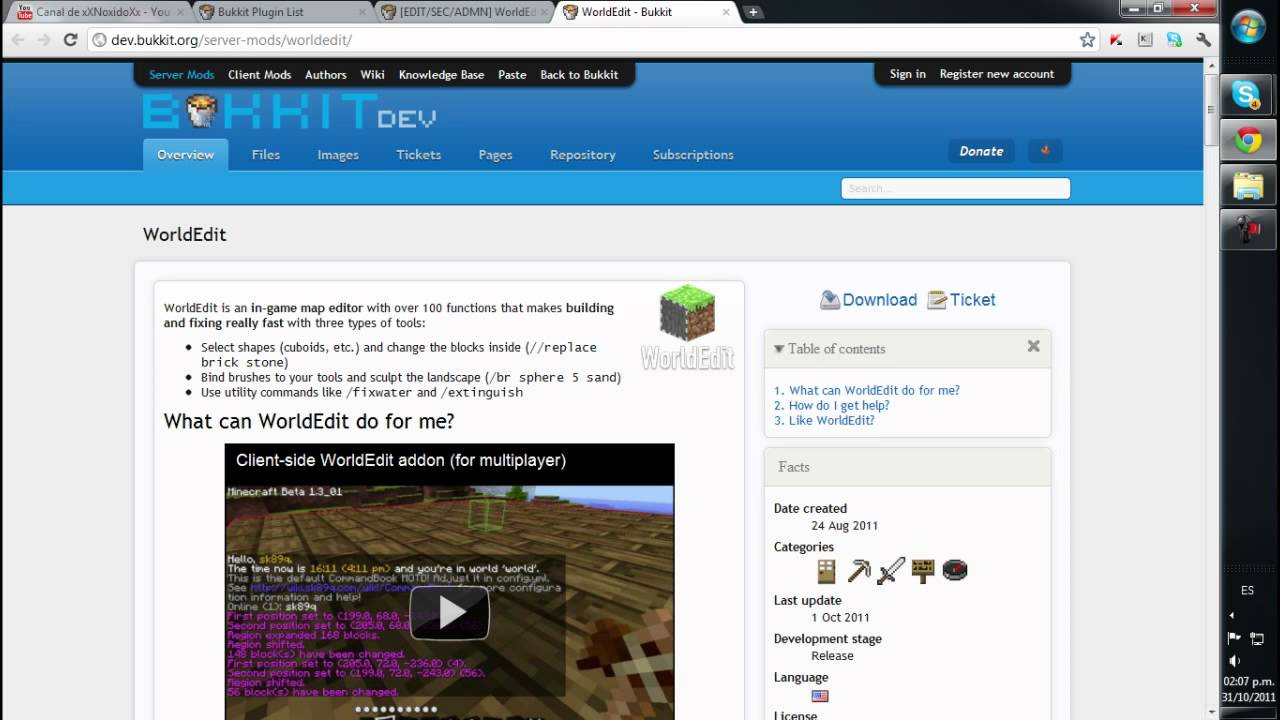Viewport: 1280px width, 720px height.
Task: Open the Download link
Action: [x=868, y=299]
